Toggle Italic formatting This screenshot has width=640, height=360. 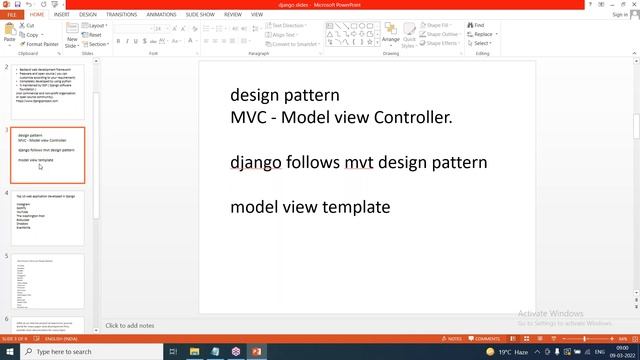[x=127, y=41]
